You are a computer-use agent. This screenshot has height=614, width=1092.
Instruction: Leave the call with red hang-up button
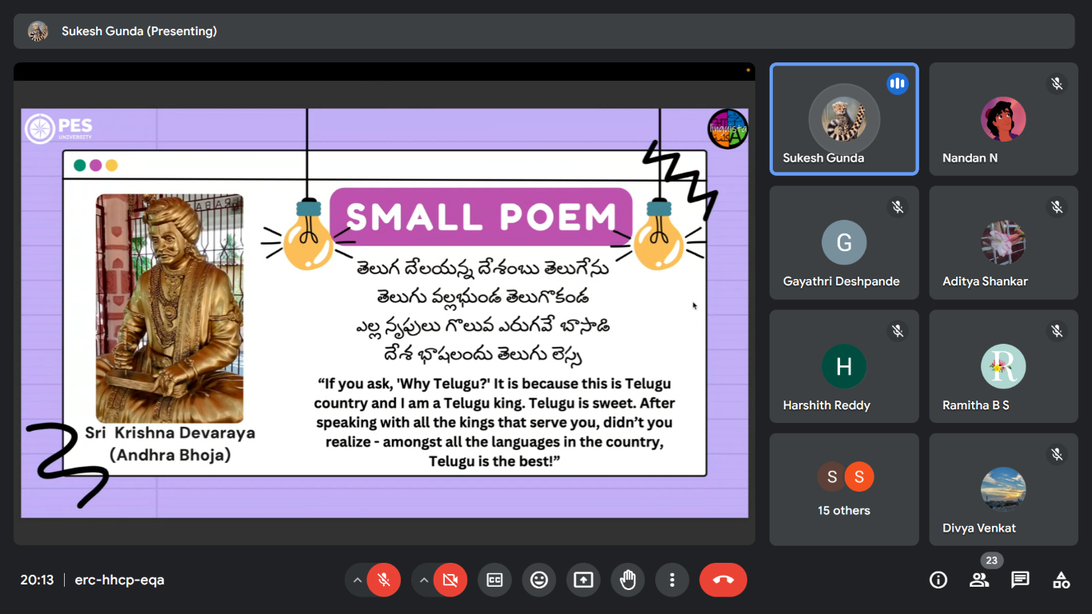(x=723, y=580)
